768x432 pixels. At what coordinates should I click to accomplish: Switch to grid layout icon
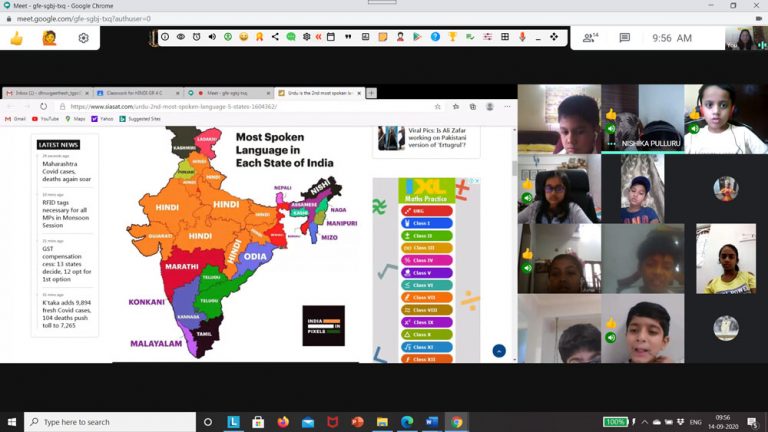[x=505, y=37]
